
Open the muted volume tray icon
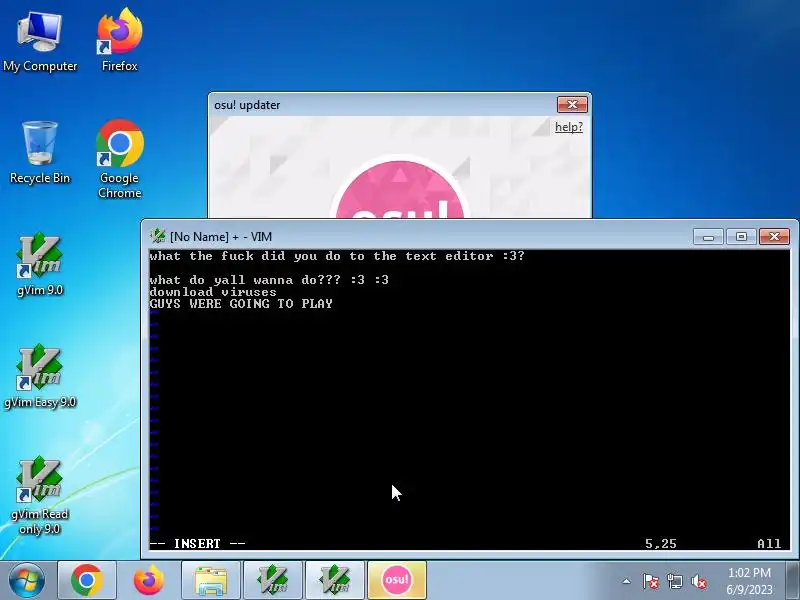(x=698, y=581)
